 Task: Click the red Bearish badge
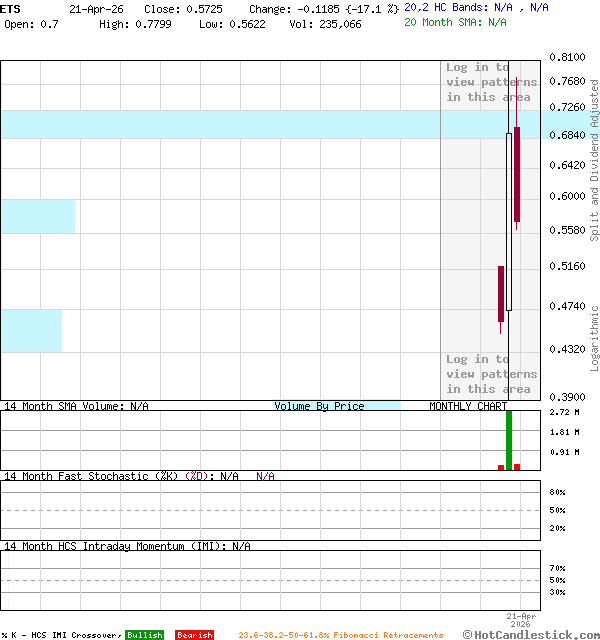tap(194, 635)
